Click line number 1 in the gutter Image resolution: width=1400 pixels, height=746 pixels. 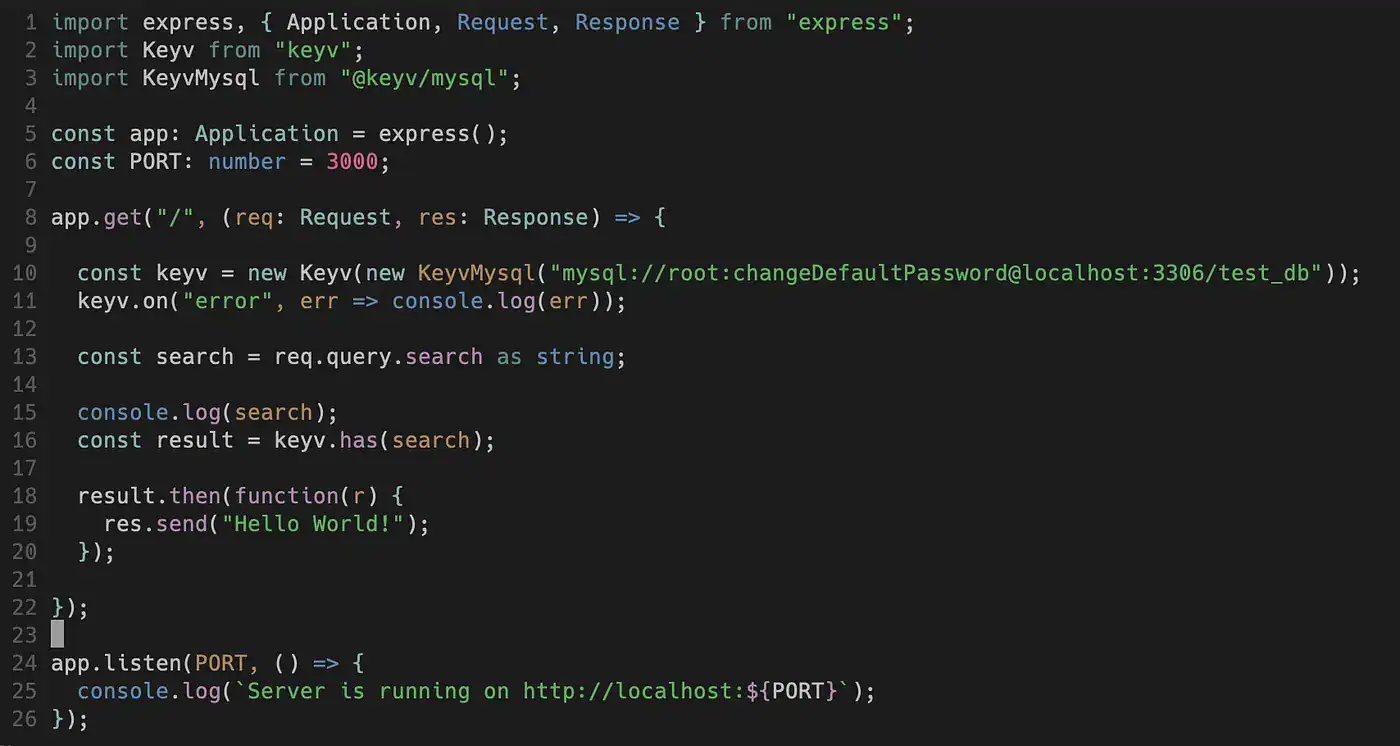pyautogui.click(x=30, y=22)
